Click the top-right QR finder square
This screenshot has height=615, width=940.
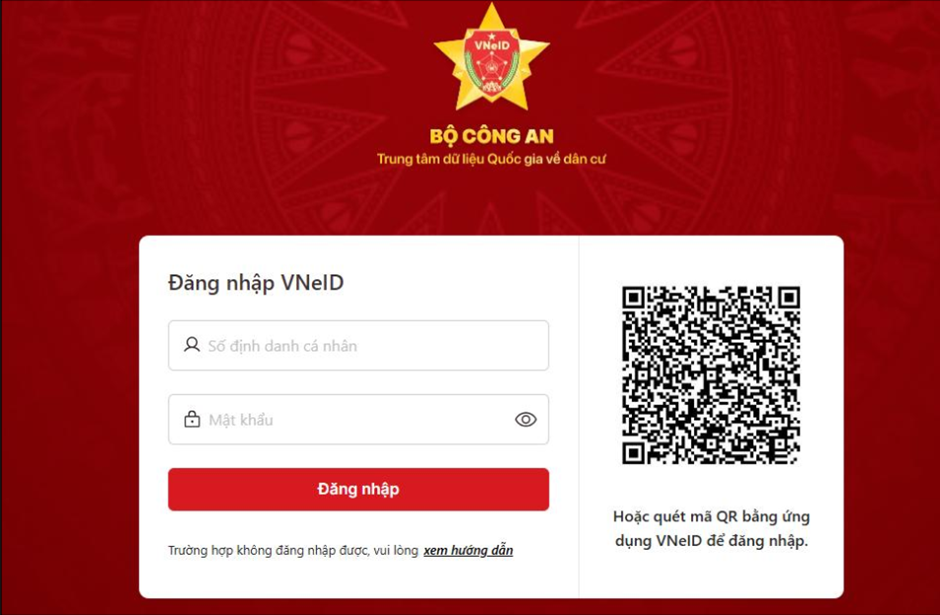789,297
